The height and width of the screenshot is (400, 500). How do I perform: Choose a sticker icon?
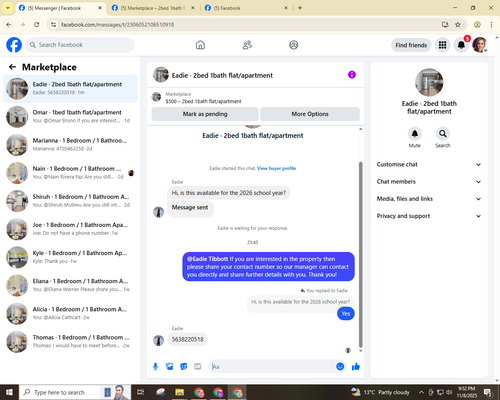coord(184,367)
